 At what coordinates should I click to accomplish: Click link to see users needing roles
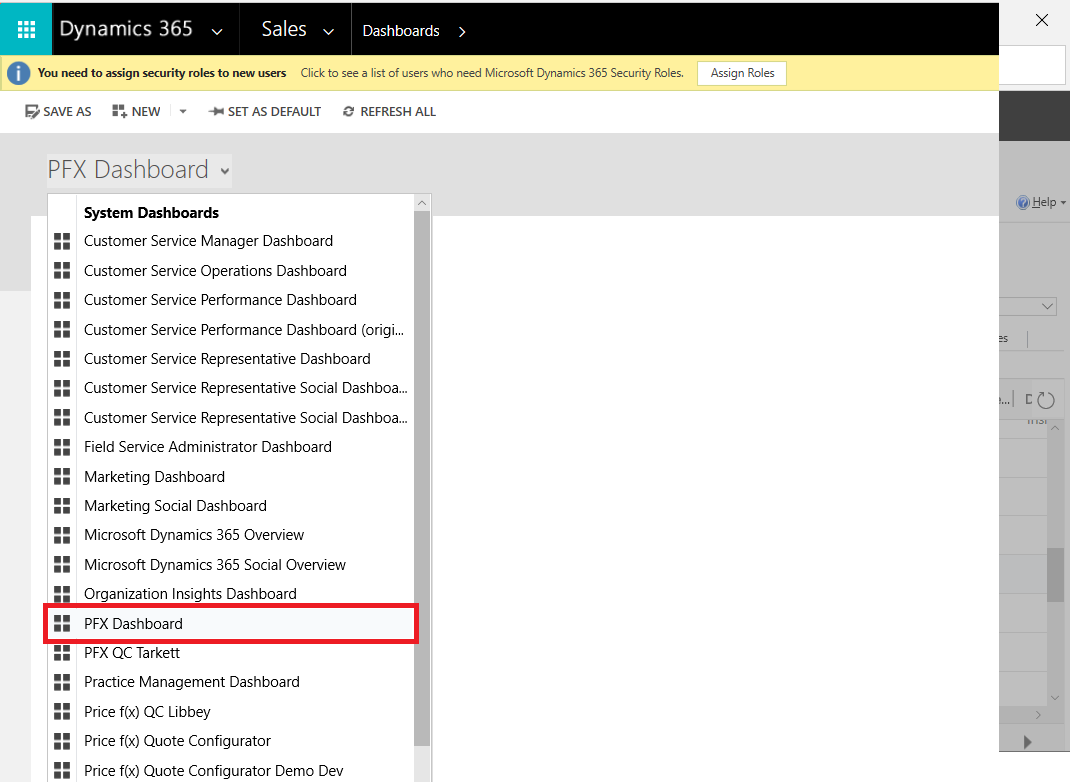tap(492, 73)
